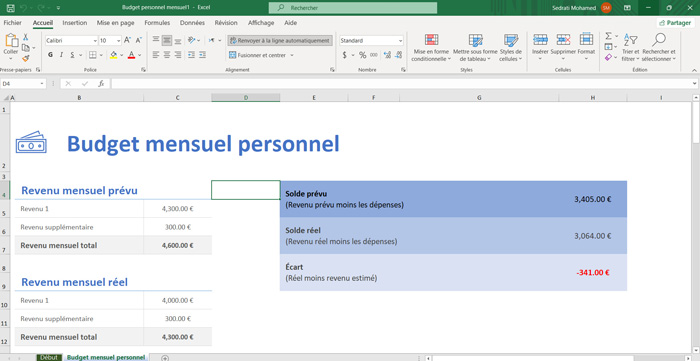Viewport: 700px width, 361px height.
Task: Open the fill color dropdown arrow
Action: tap(121, 55)
